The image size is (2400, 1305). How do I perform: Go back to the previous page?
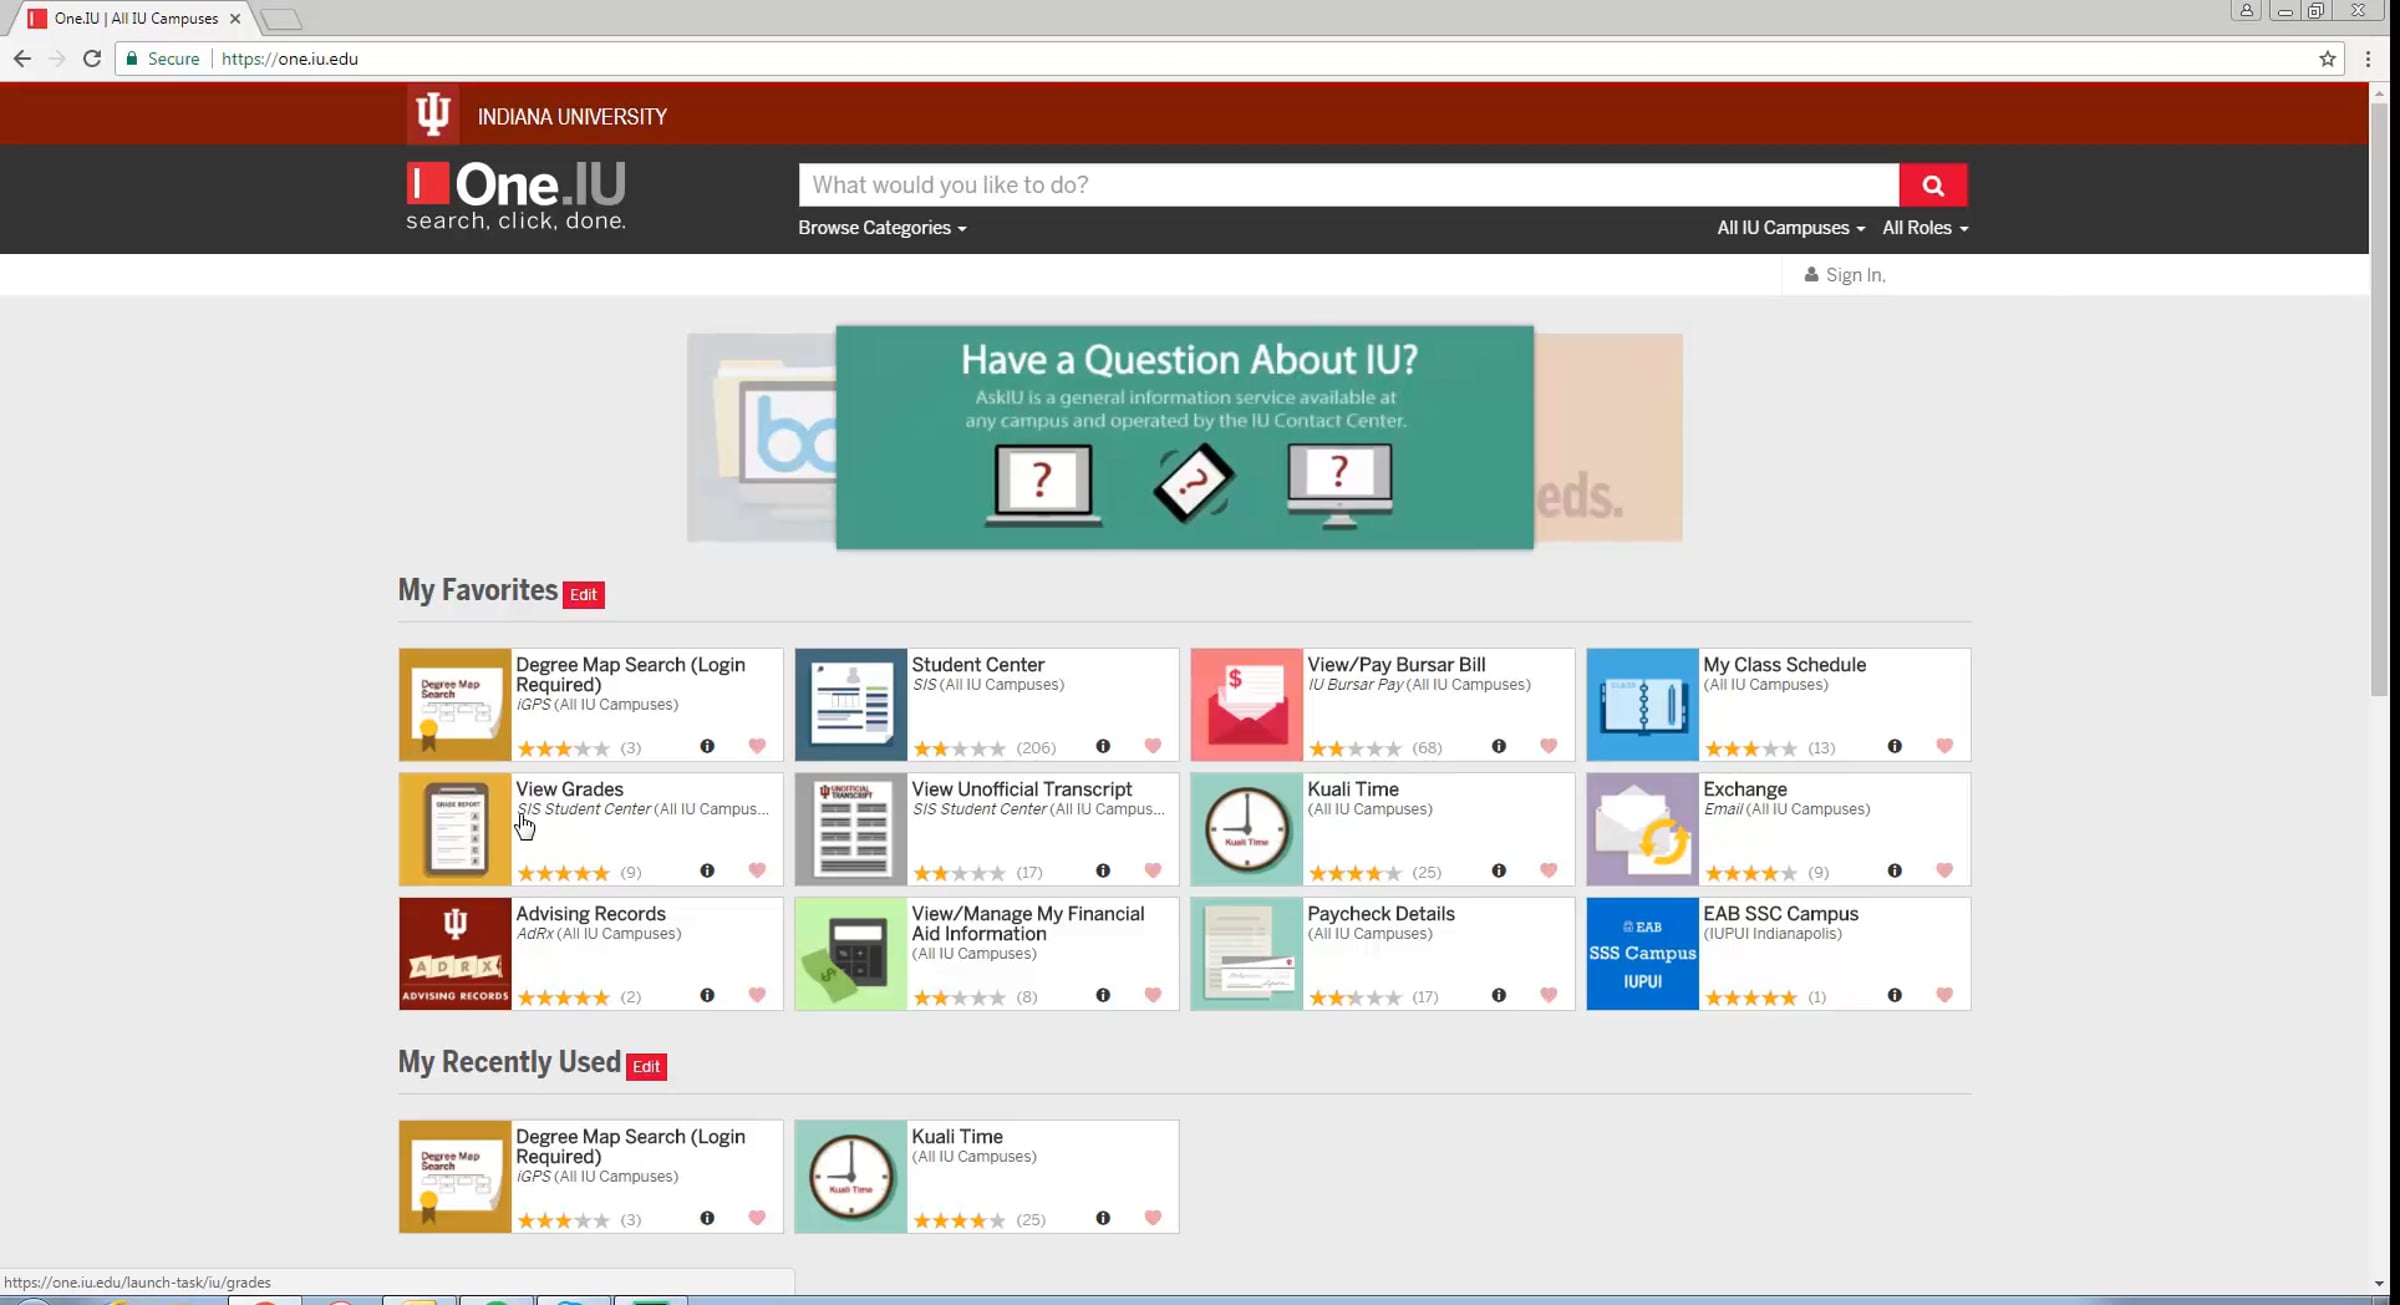tap(22, 59)
